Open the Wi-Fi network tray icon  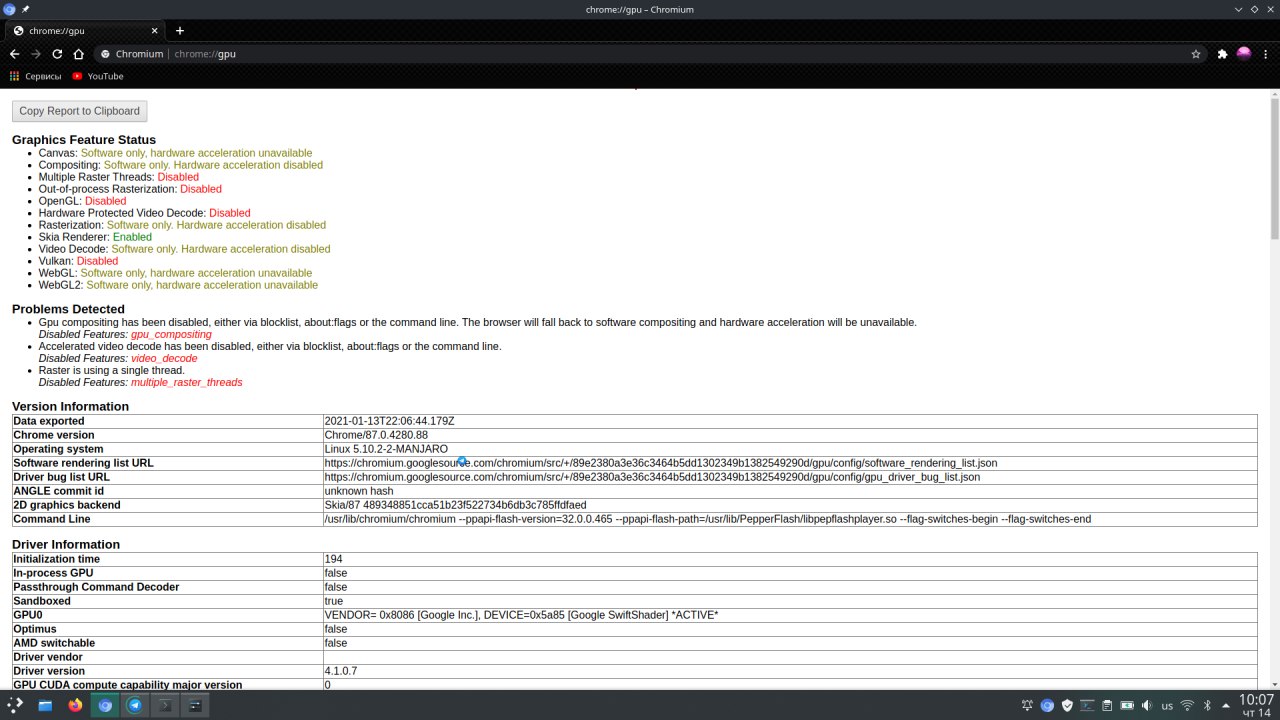(1187, 705)
